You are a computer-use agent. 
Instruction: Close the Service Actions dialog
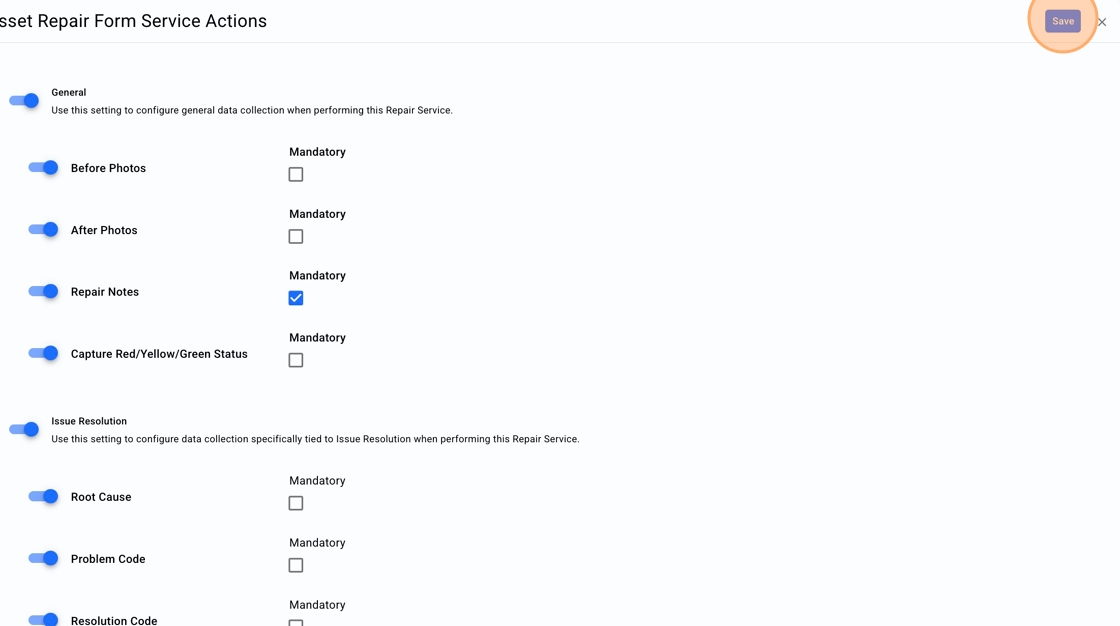point(1102,22)
